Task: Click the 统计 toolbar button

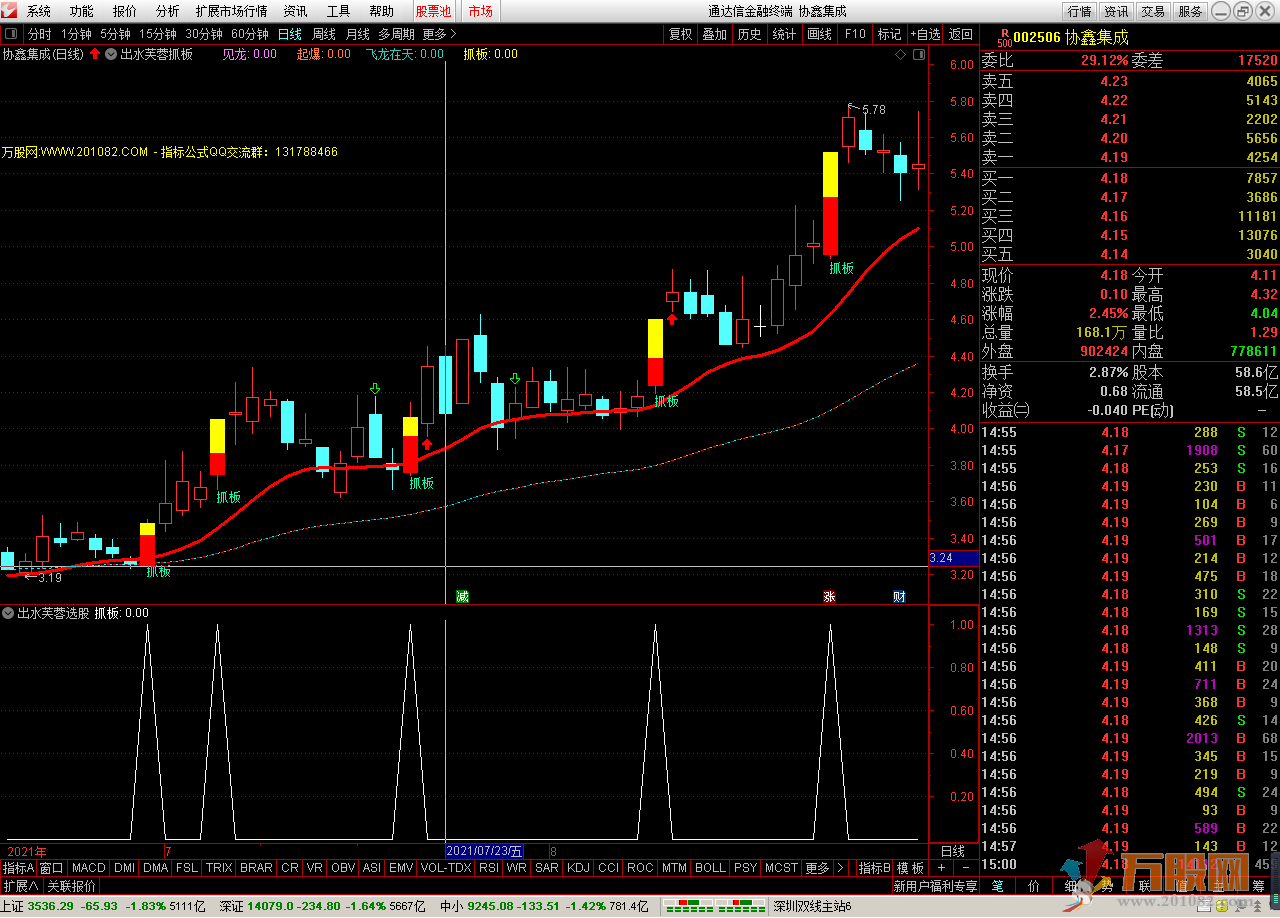Action: 784,34
